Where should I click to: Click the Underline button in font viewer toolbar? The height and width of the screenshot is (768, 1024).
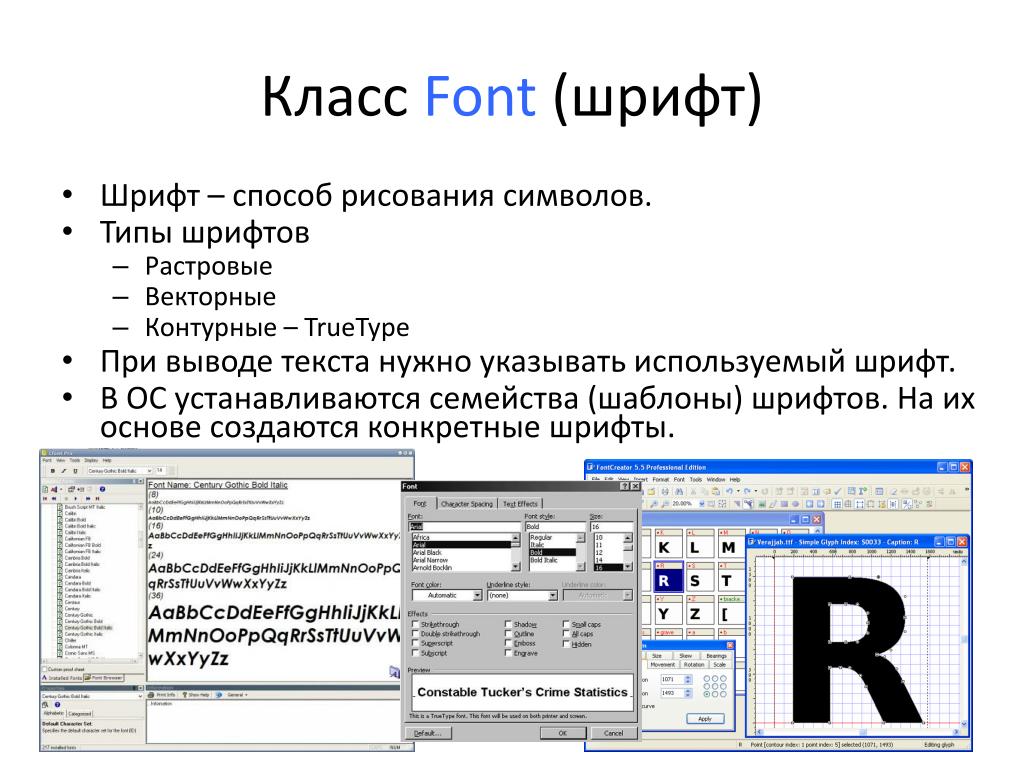[x=75, y=470]
